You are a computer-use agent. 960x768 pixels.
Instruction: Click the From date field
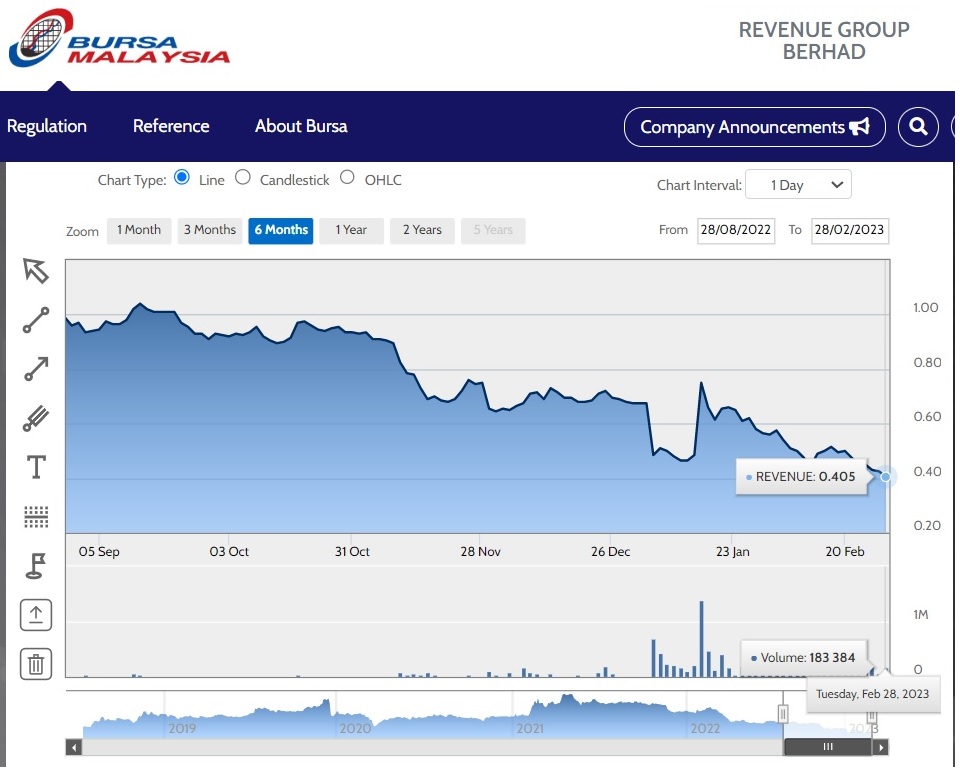click(736, 230)
